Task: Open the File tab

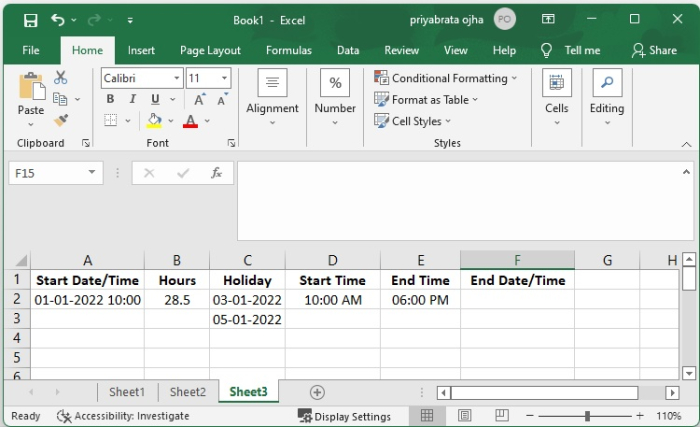Action: point(31,50)
